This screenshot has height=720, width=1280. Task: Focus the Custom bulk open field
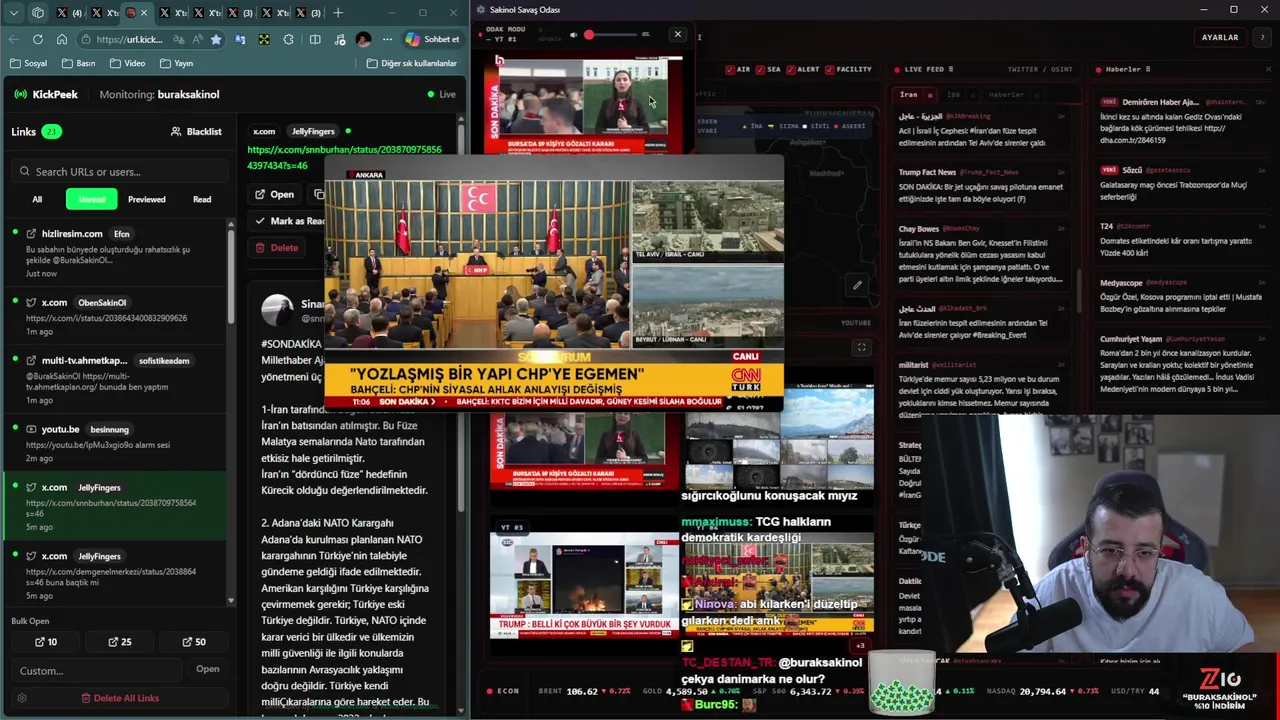pyautogui.click(x=97, y=670)
